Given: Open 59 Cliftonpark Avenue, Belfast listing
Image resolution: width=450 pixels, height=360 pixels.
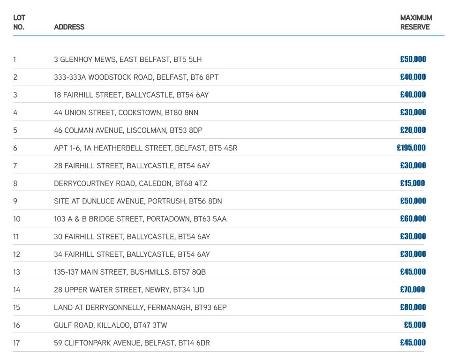Looking at the screenshot, I should (x=132, y=342).
